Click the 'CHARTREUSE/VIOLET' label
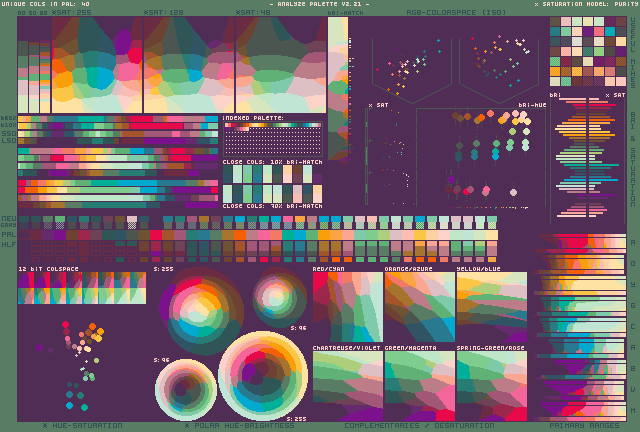Viewport: 640px width, 432px height. coord(347,348)
